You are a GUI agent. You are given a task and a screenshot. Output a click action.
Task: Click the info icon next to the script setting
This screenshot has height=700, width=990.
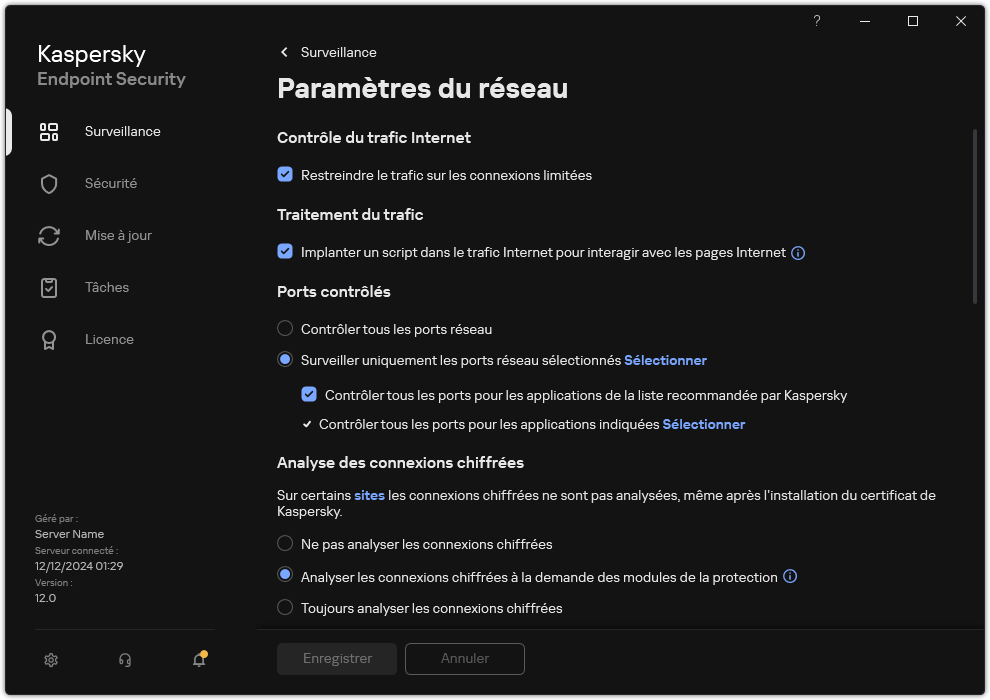click(x=797, y=252)
